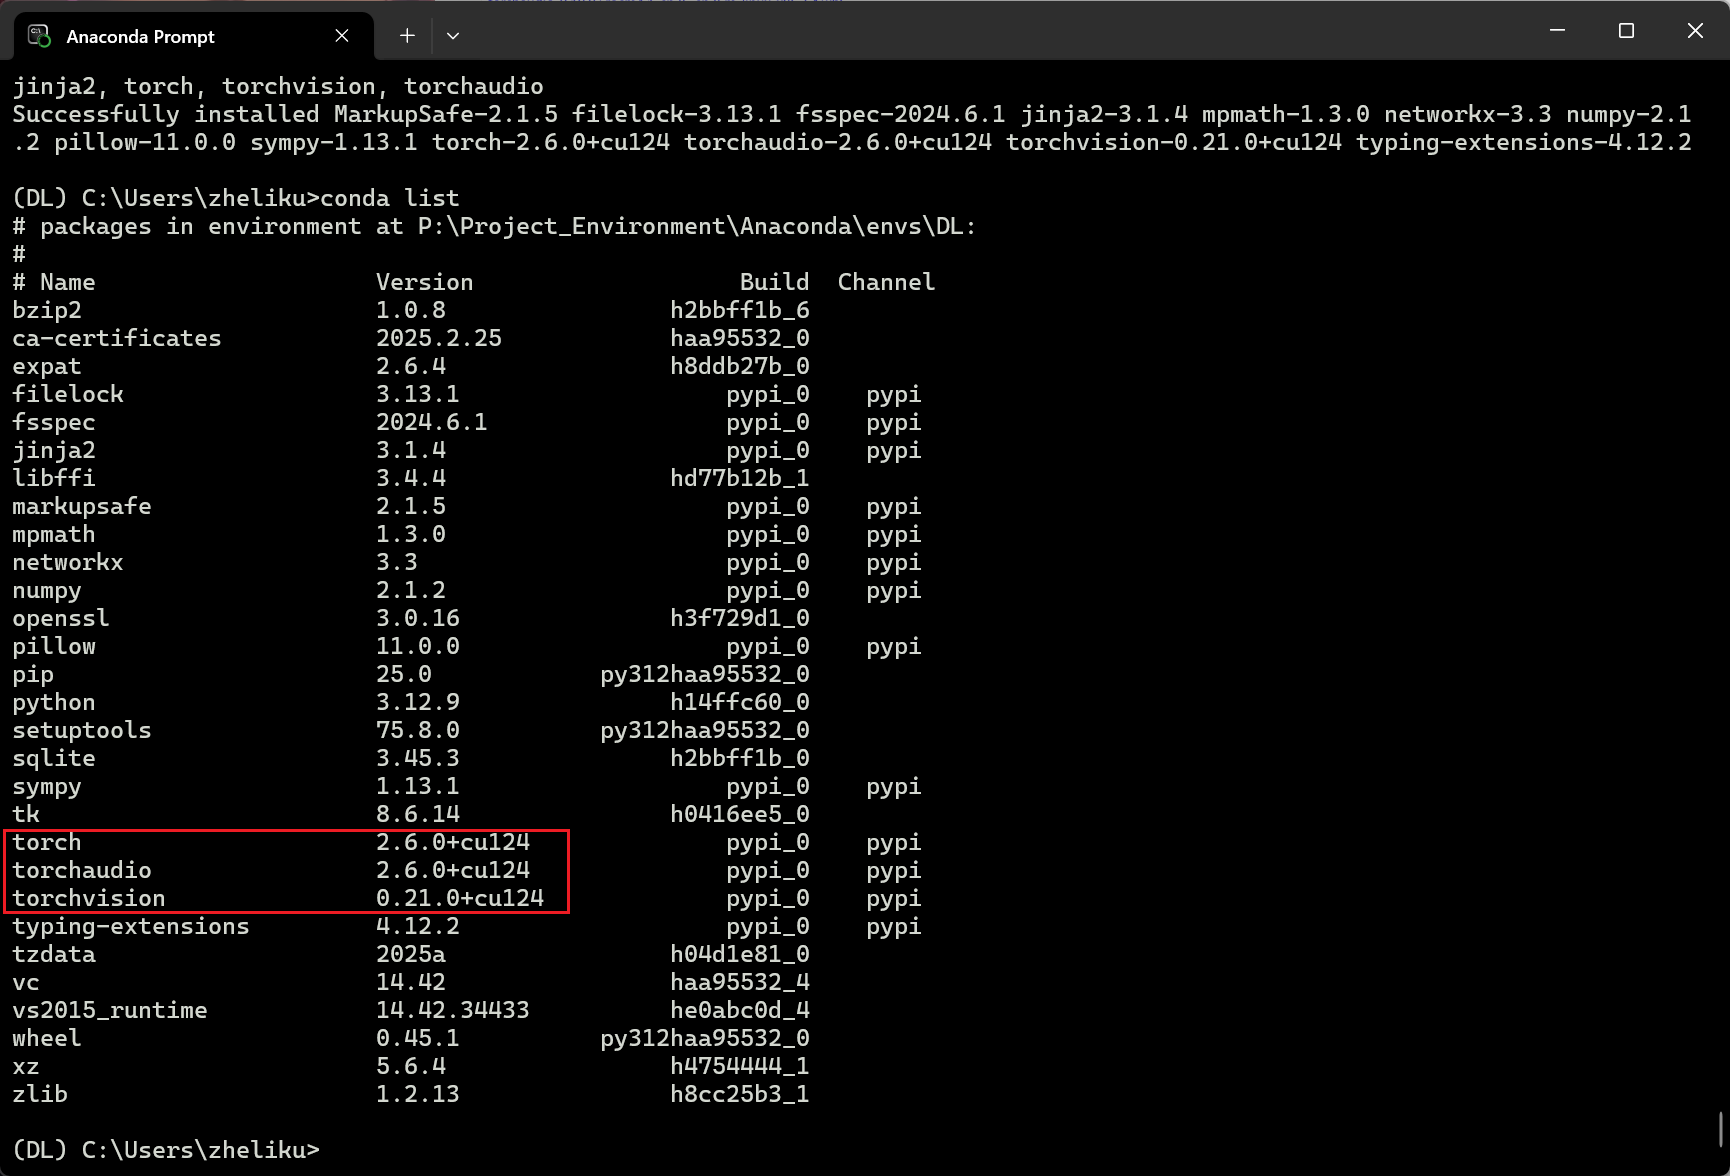Viewport: 1730px width, 1176px height.
Task: Click the 'zlib' package name
Action: coord(40,1095)
